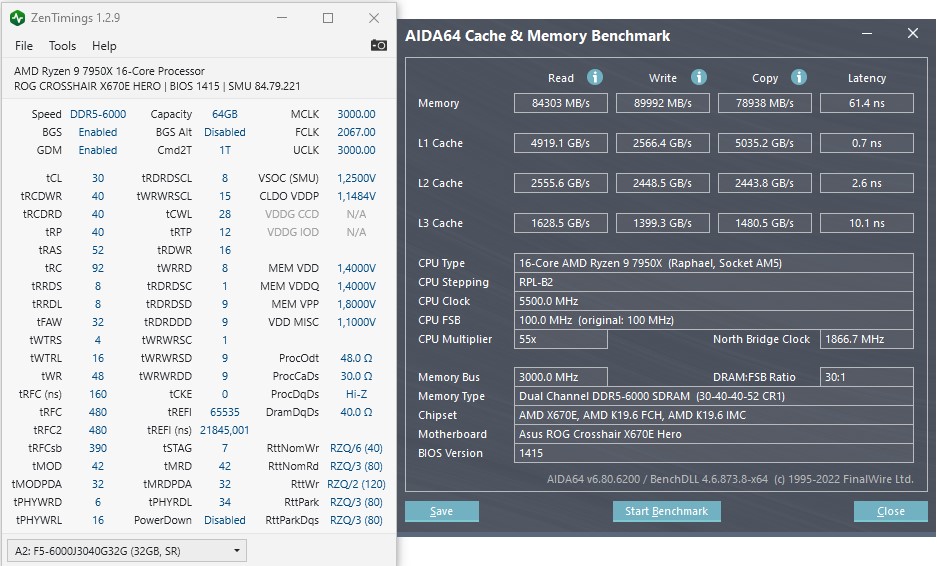Click the 64GB capacity value
The height and width of the screenshot is (566, 937).
225,114
